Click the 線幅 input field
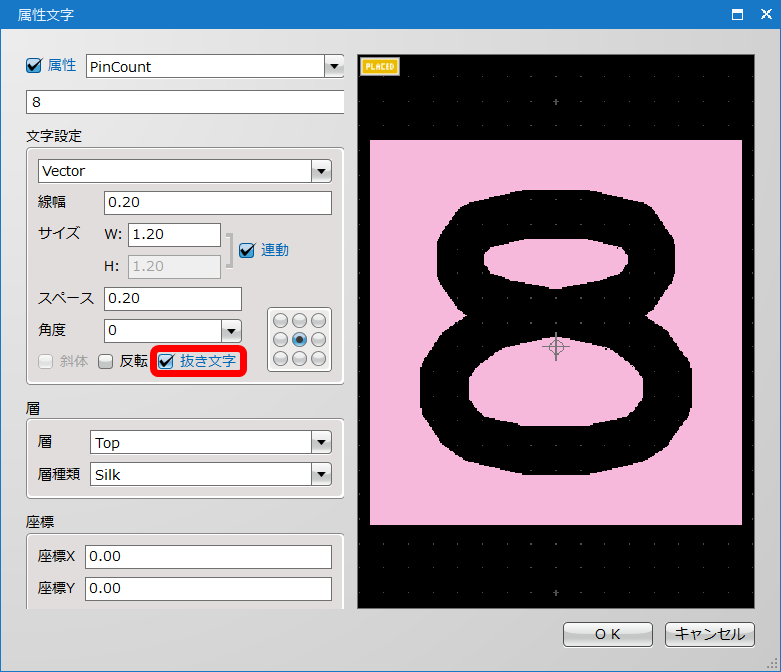This screenshot has width=781, height=672. (217, 203)
